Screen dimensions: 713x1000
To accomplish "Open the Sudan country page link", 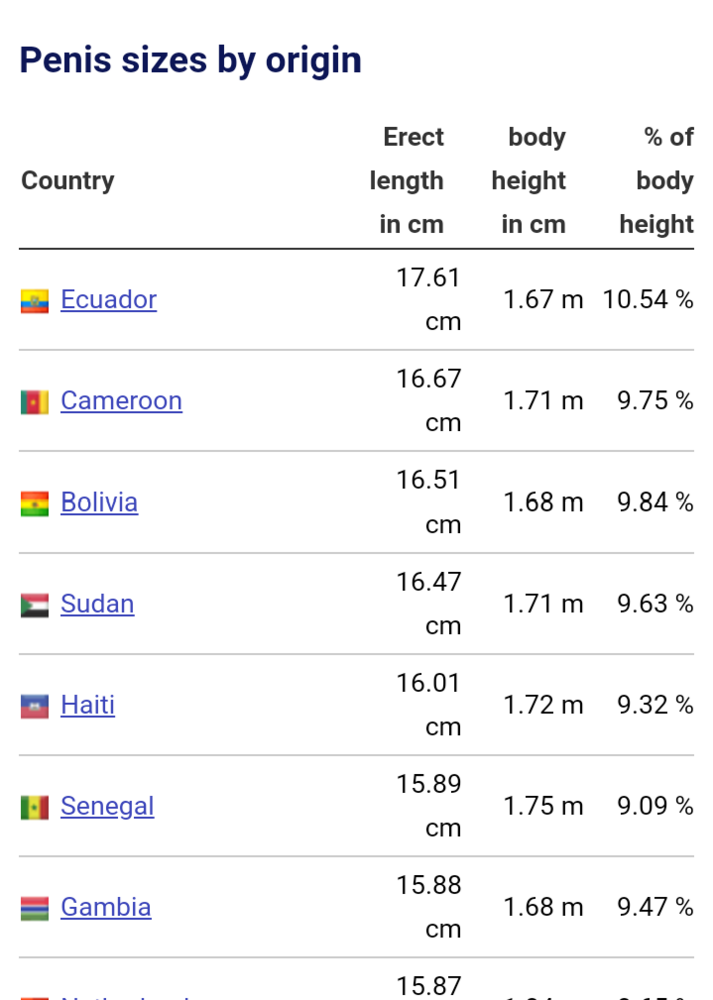I will click(x=97, y=604).
